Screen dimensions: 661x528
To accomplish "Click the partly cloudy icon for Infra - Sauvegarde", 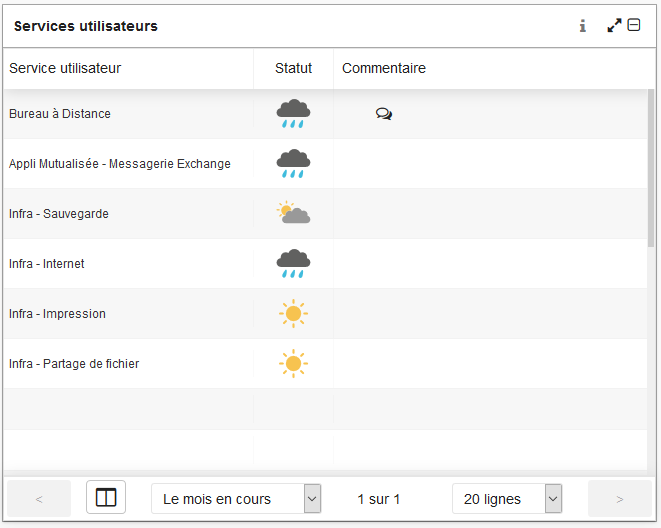I will click(293, 213).
